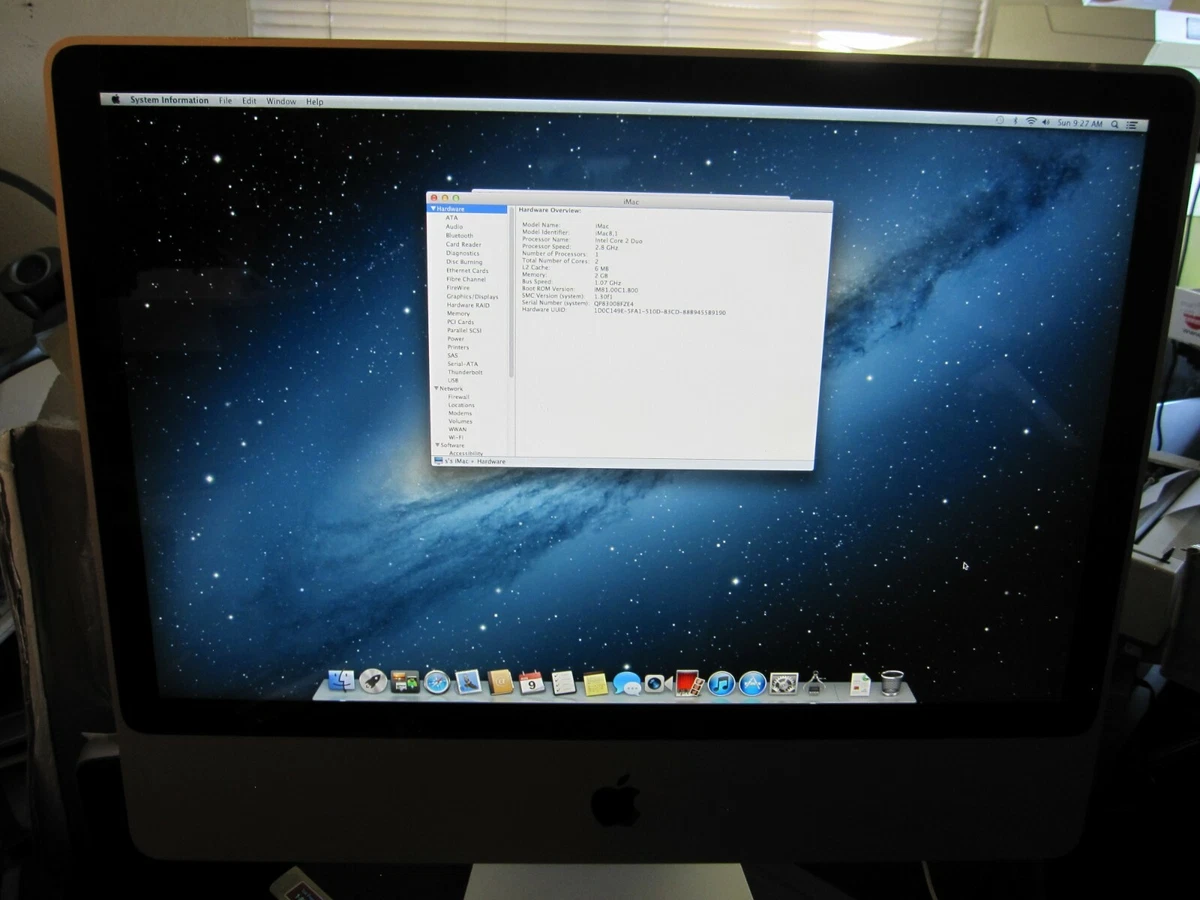
Task: Launch FaceTime camera icon in Dock
Action: pyautogui.click(x=657, y=684)
